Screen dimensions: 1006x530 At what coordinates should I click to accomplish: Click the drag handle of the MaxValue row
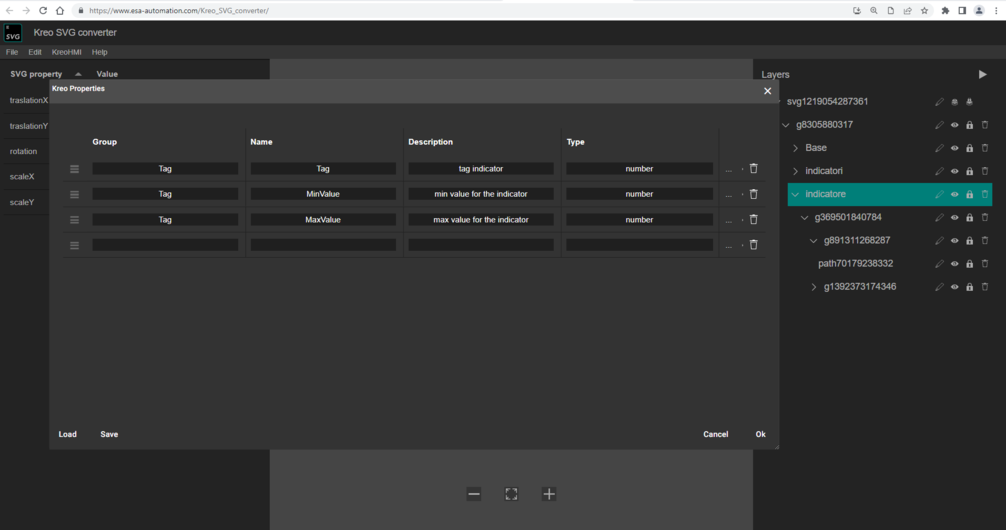(x=74, y=220)
